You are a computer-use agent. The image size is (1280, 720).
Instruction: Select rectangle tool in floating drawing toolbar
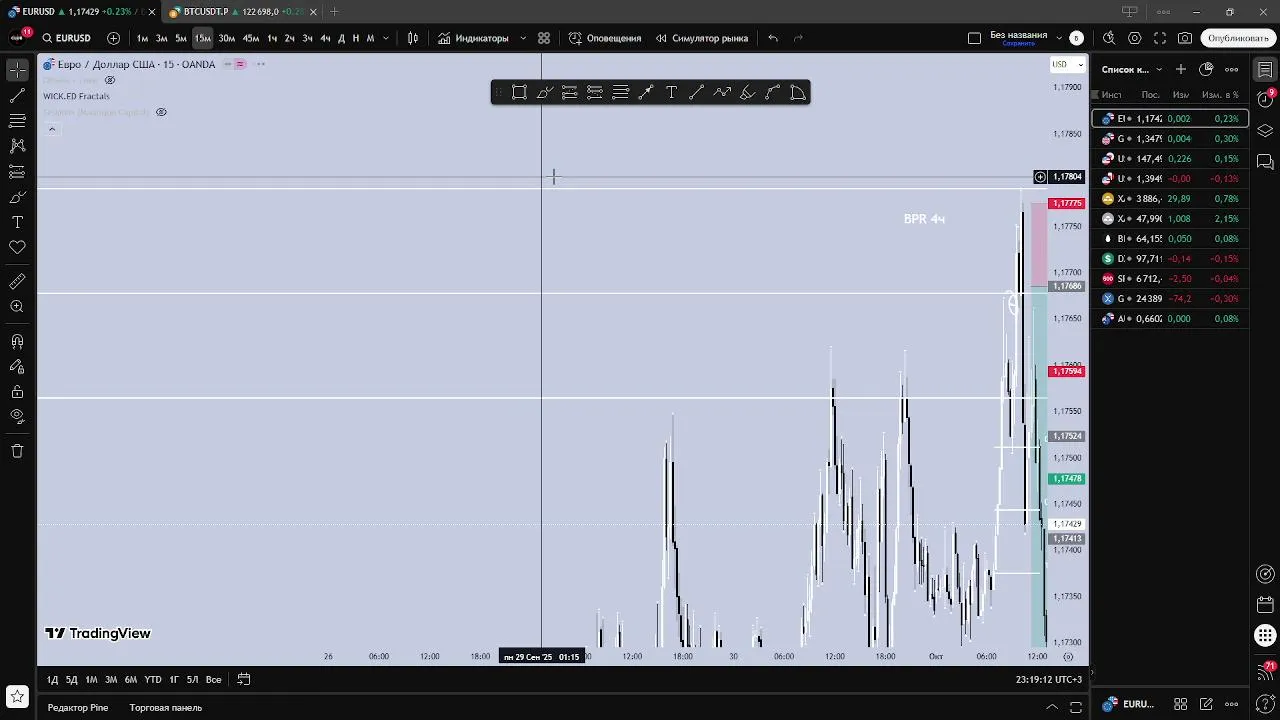coord(519,93)
